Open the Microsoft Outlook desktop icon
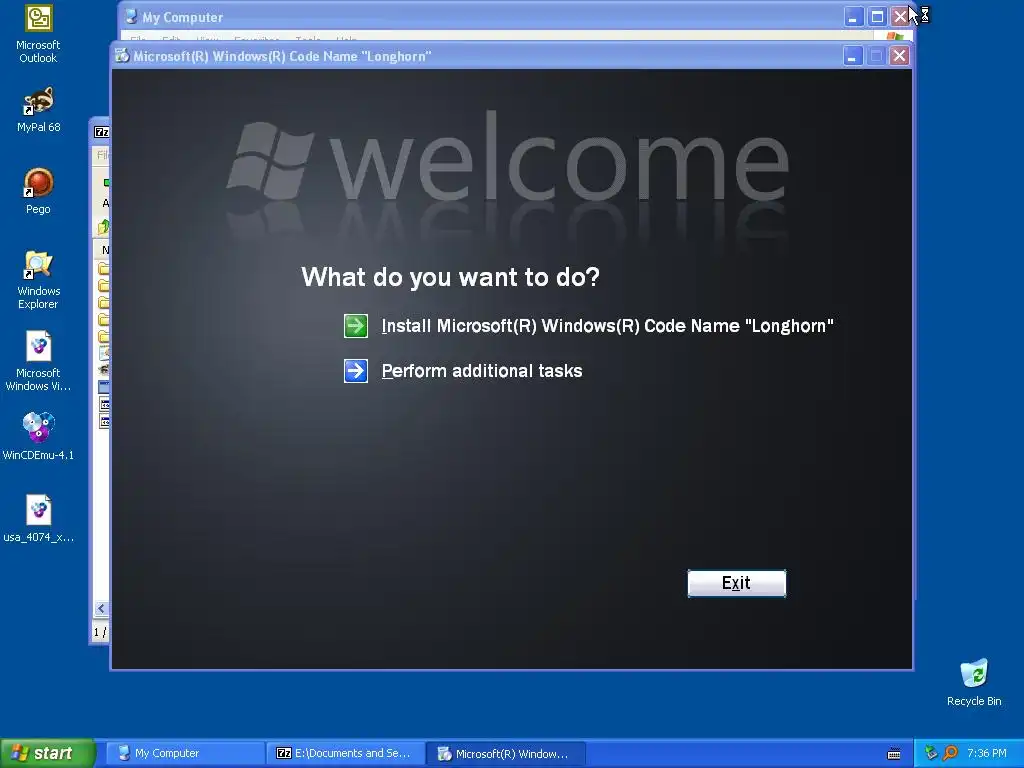The width and height of the screenshot is (1024, 768). tap(38, 35)
